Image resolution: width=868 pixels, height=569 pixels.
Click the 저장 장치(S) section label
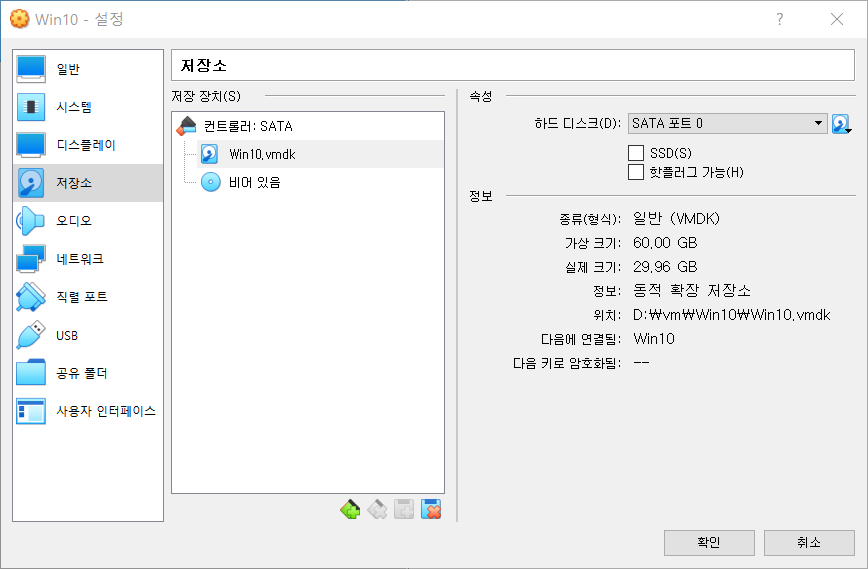click(x=206, y=96)
